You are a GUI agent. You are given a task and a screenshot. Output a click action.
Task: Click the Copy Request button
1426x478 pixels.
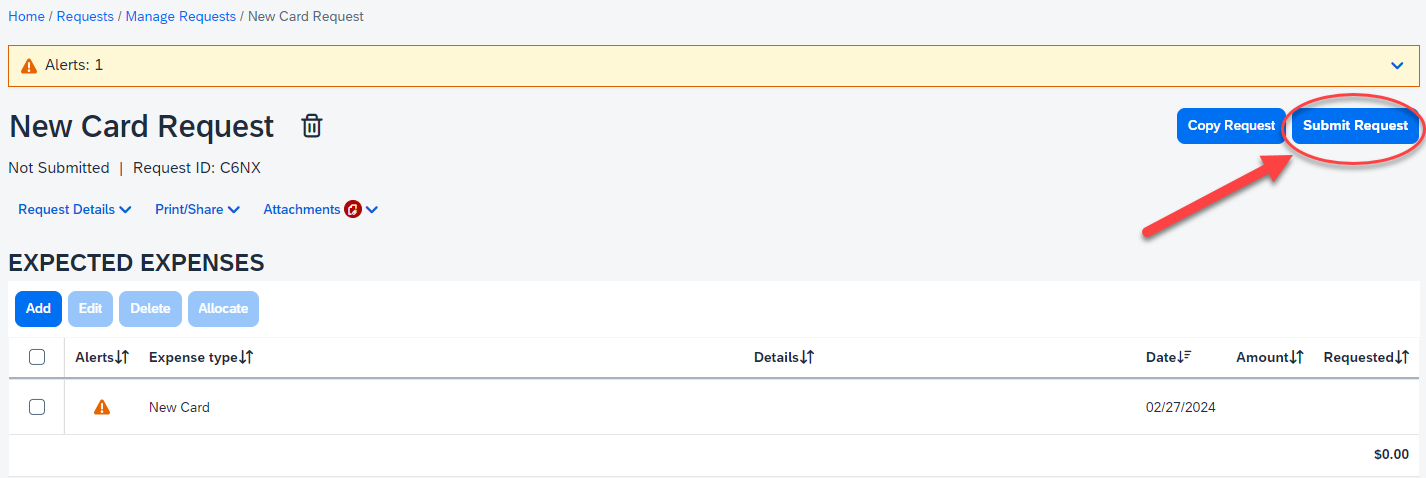1231,126
